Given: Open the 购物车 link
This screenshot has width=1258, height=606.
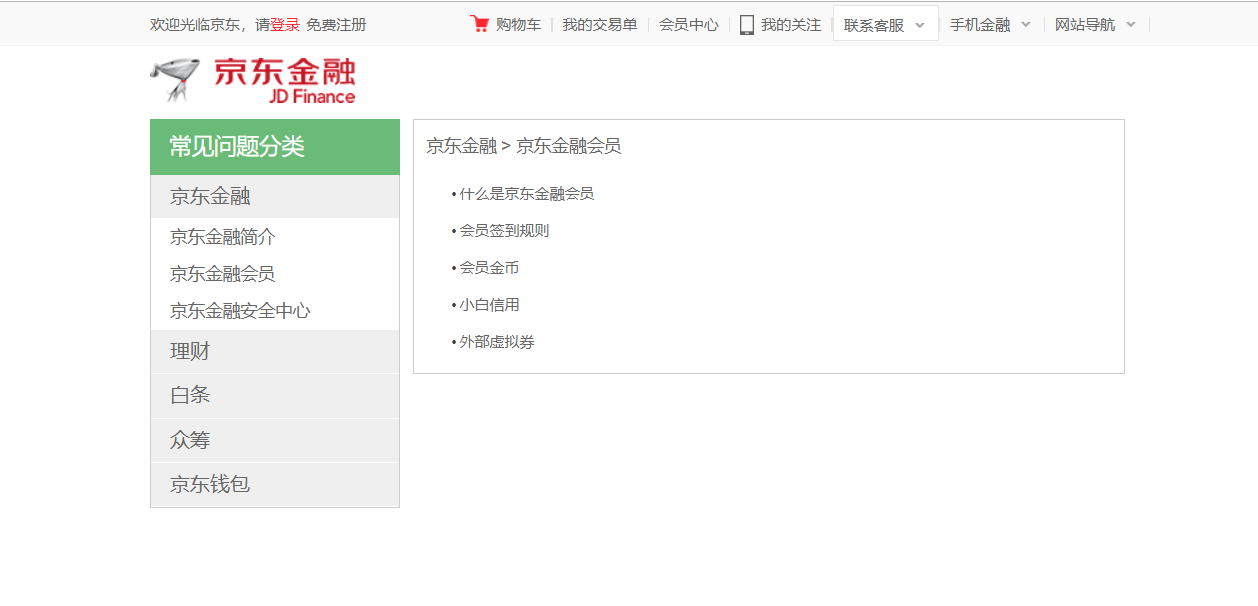Looking at the screenshot, I should [x=518, y=25].
